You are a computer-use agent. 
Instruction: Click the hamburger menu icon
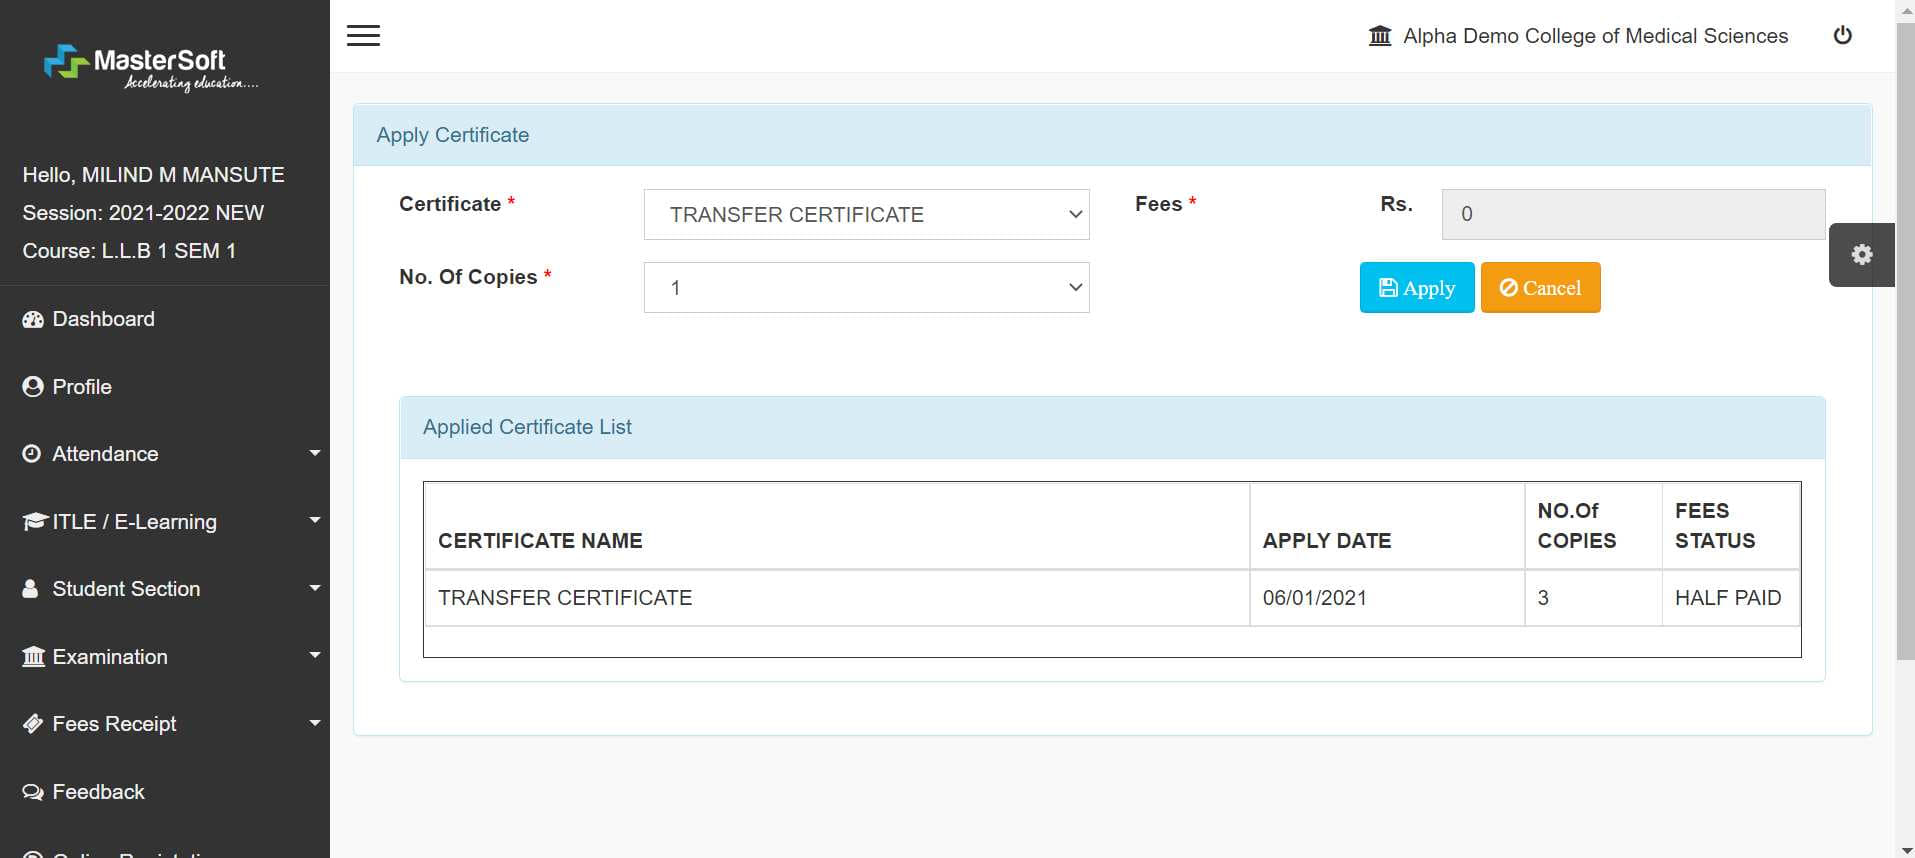tap(363, 36)
